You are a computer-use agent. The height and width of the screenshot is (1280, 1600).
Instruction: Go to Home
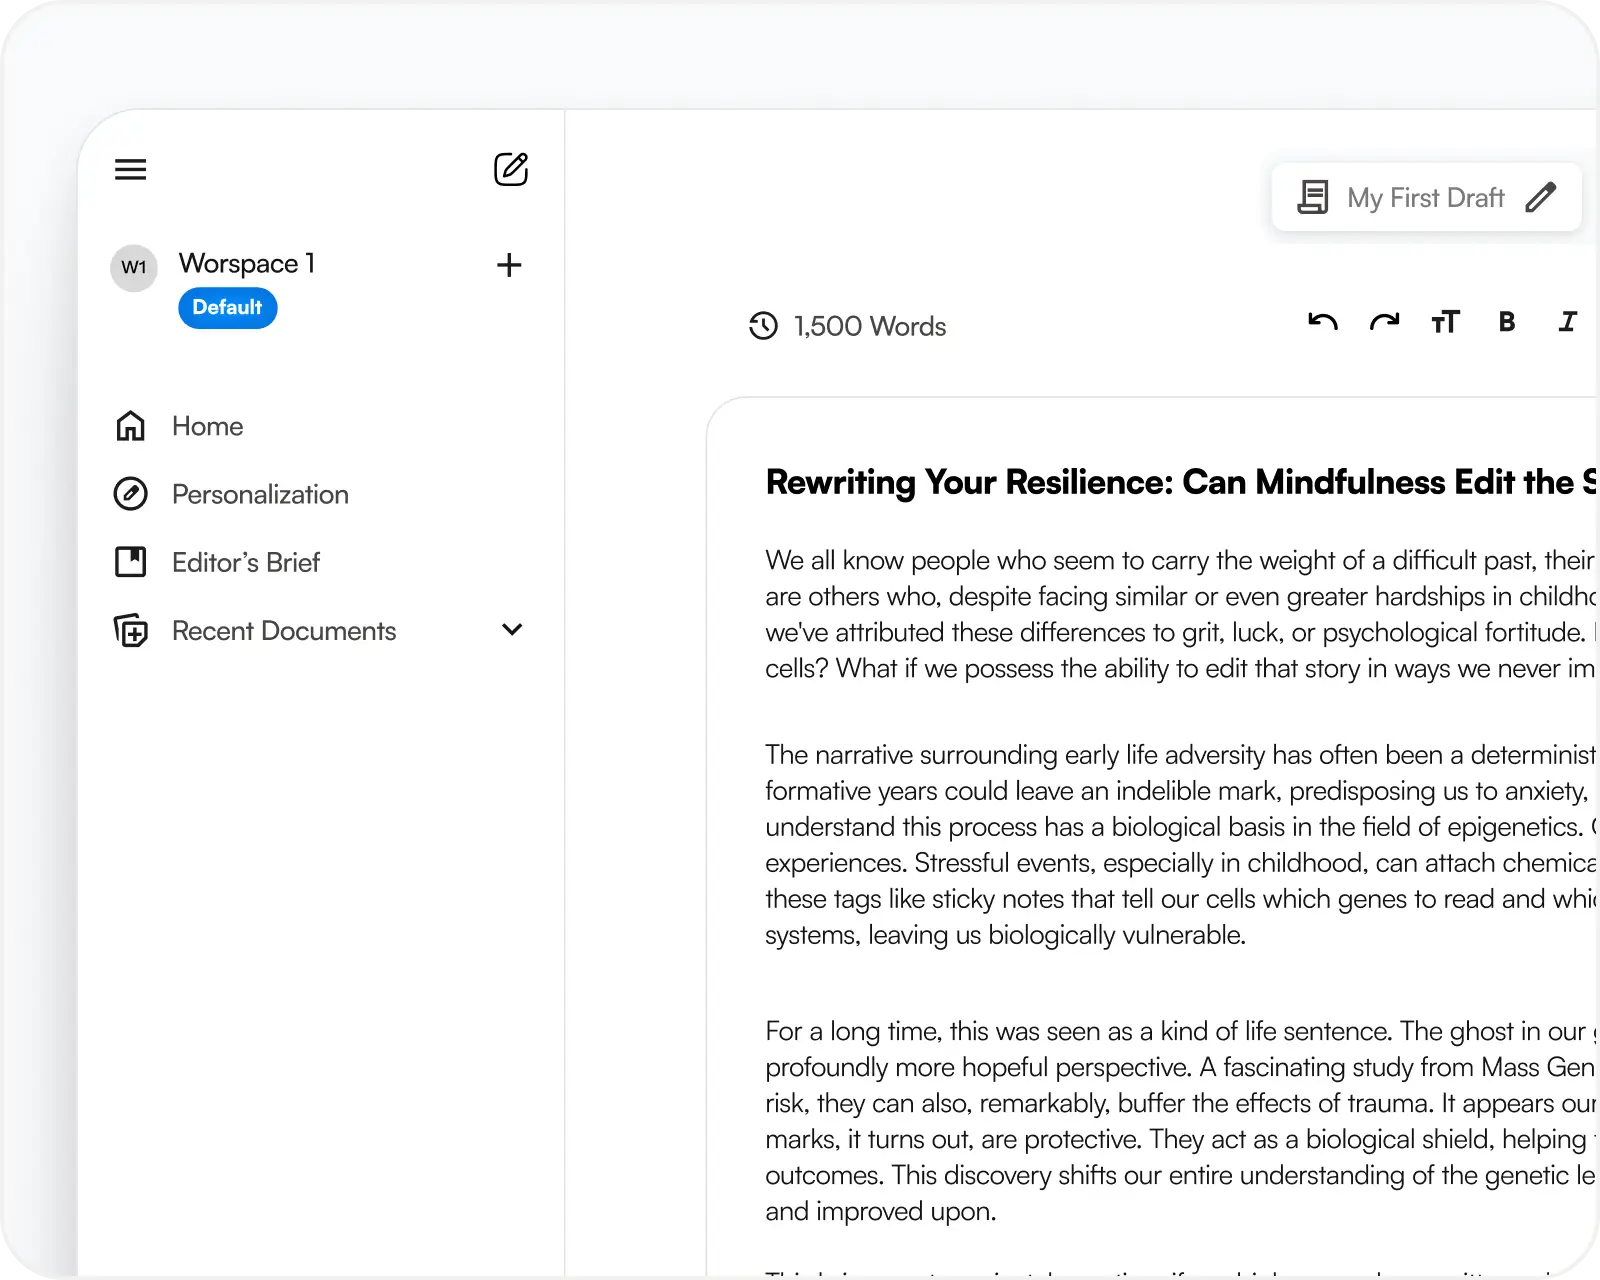click(207, 426)
